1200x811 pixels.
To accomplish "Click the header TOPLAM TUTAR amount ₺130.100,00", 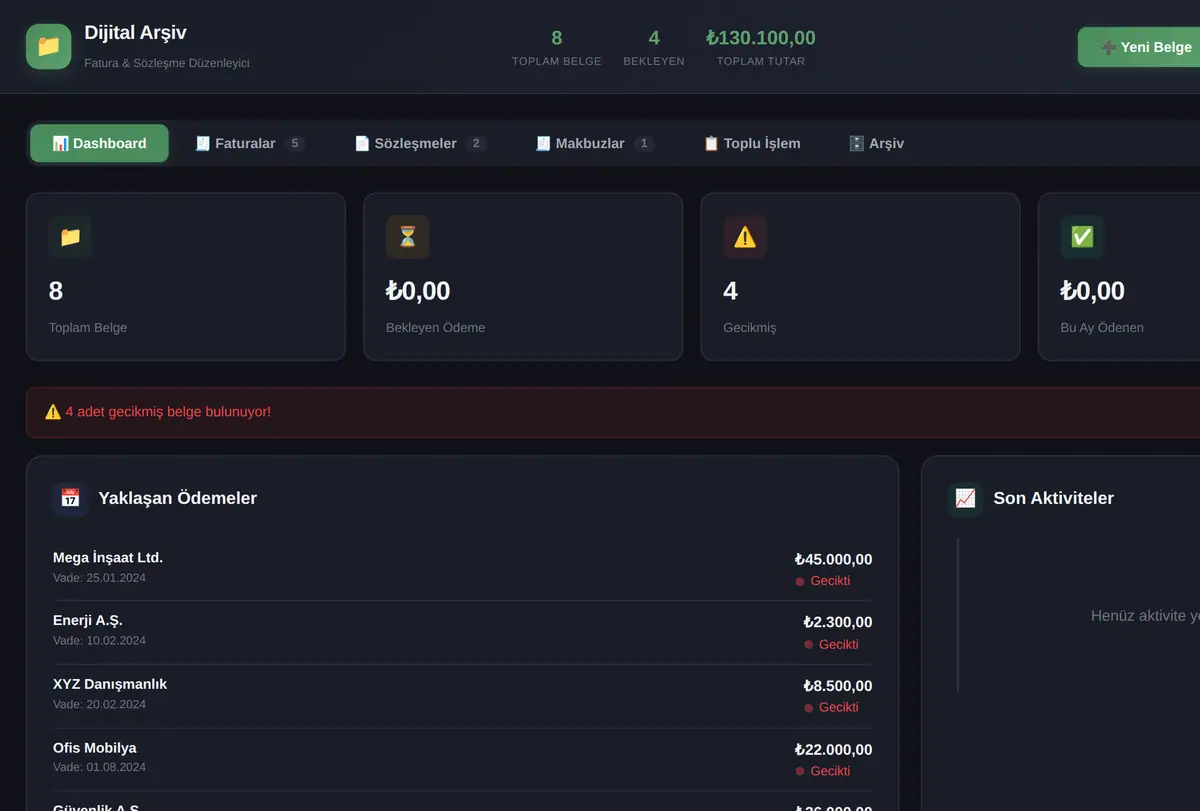I will (x=761, y=38).
